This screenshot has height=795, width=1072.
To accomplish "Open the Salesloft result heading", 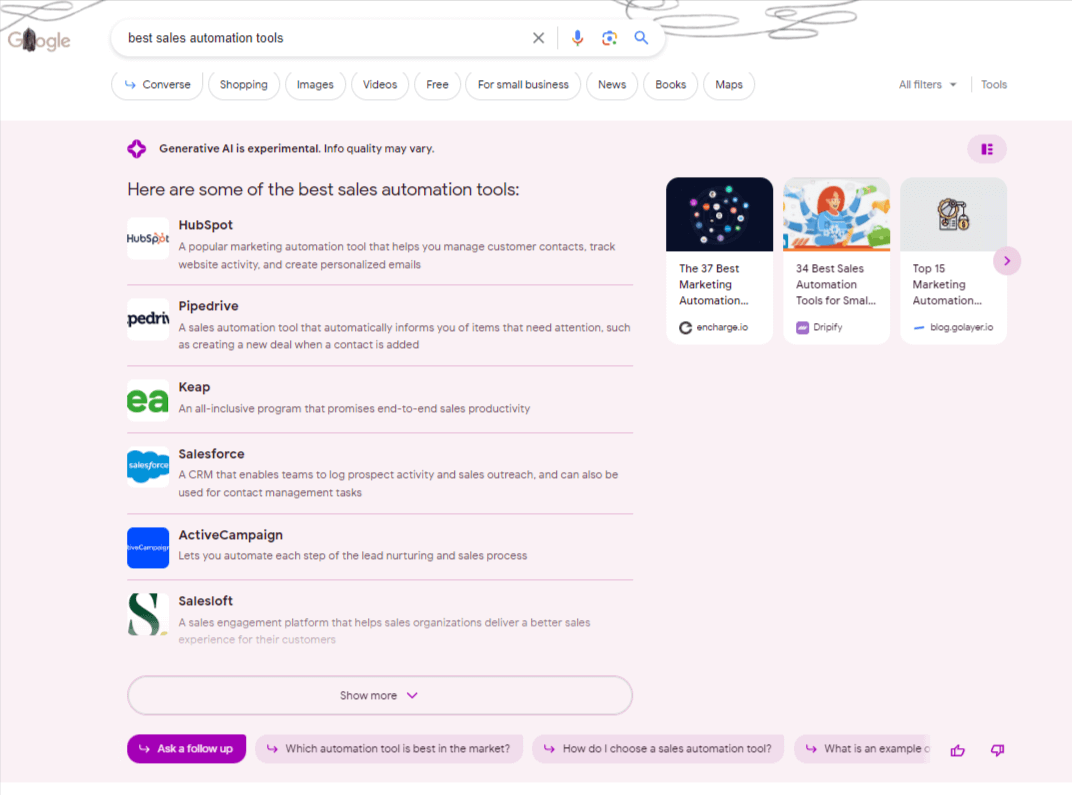I will [x=206, y=601].
